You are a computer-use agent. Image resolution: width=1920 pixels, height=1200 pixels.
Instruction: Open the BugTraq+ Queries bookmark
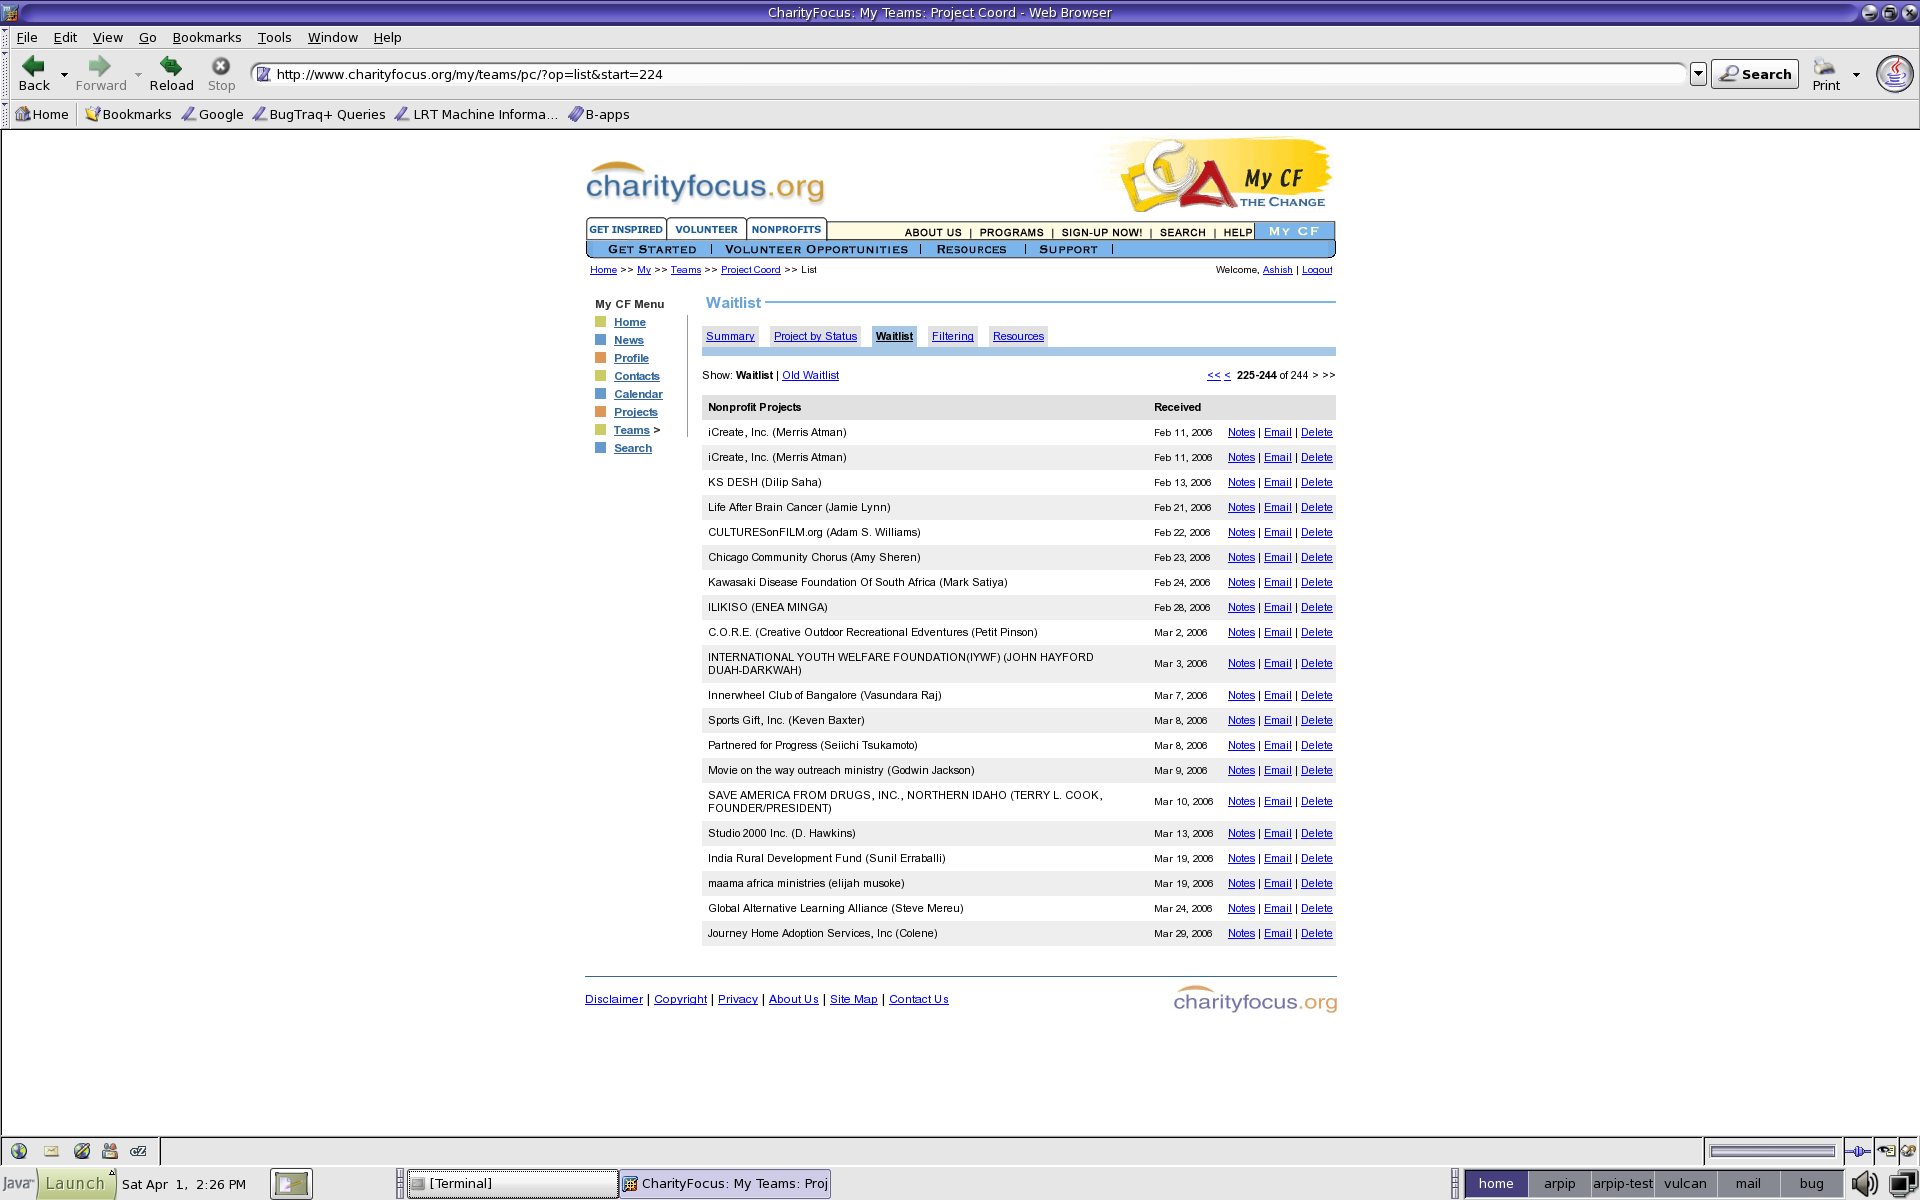pyautogui.click(x=319, y=114)
